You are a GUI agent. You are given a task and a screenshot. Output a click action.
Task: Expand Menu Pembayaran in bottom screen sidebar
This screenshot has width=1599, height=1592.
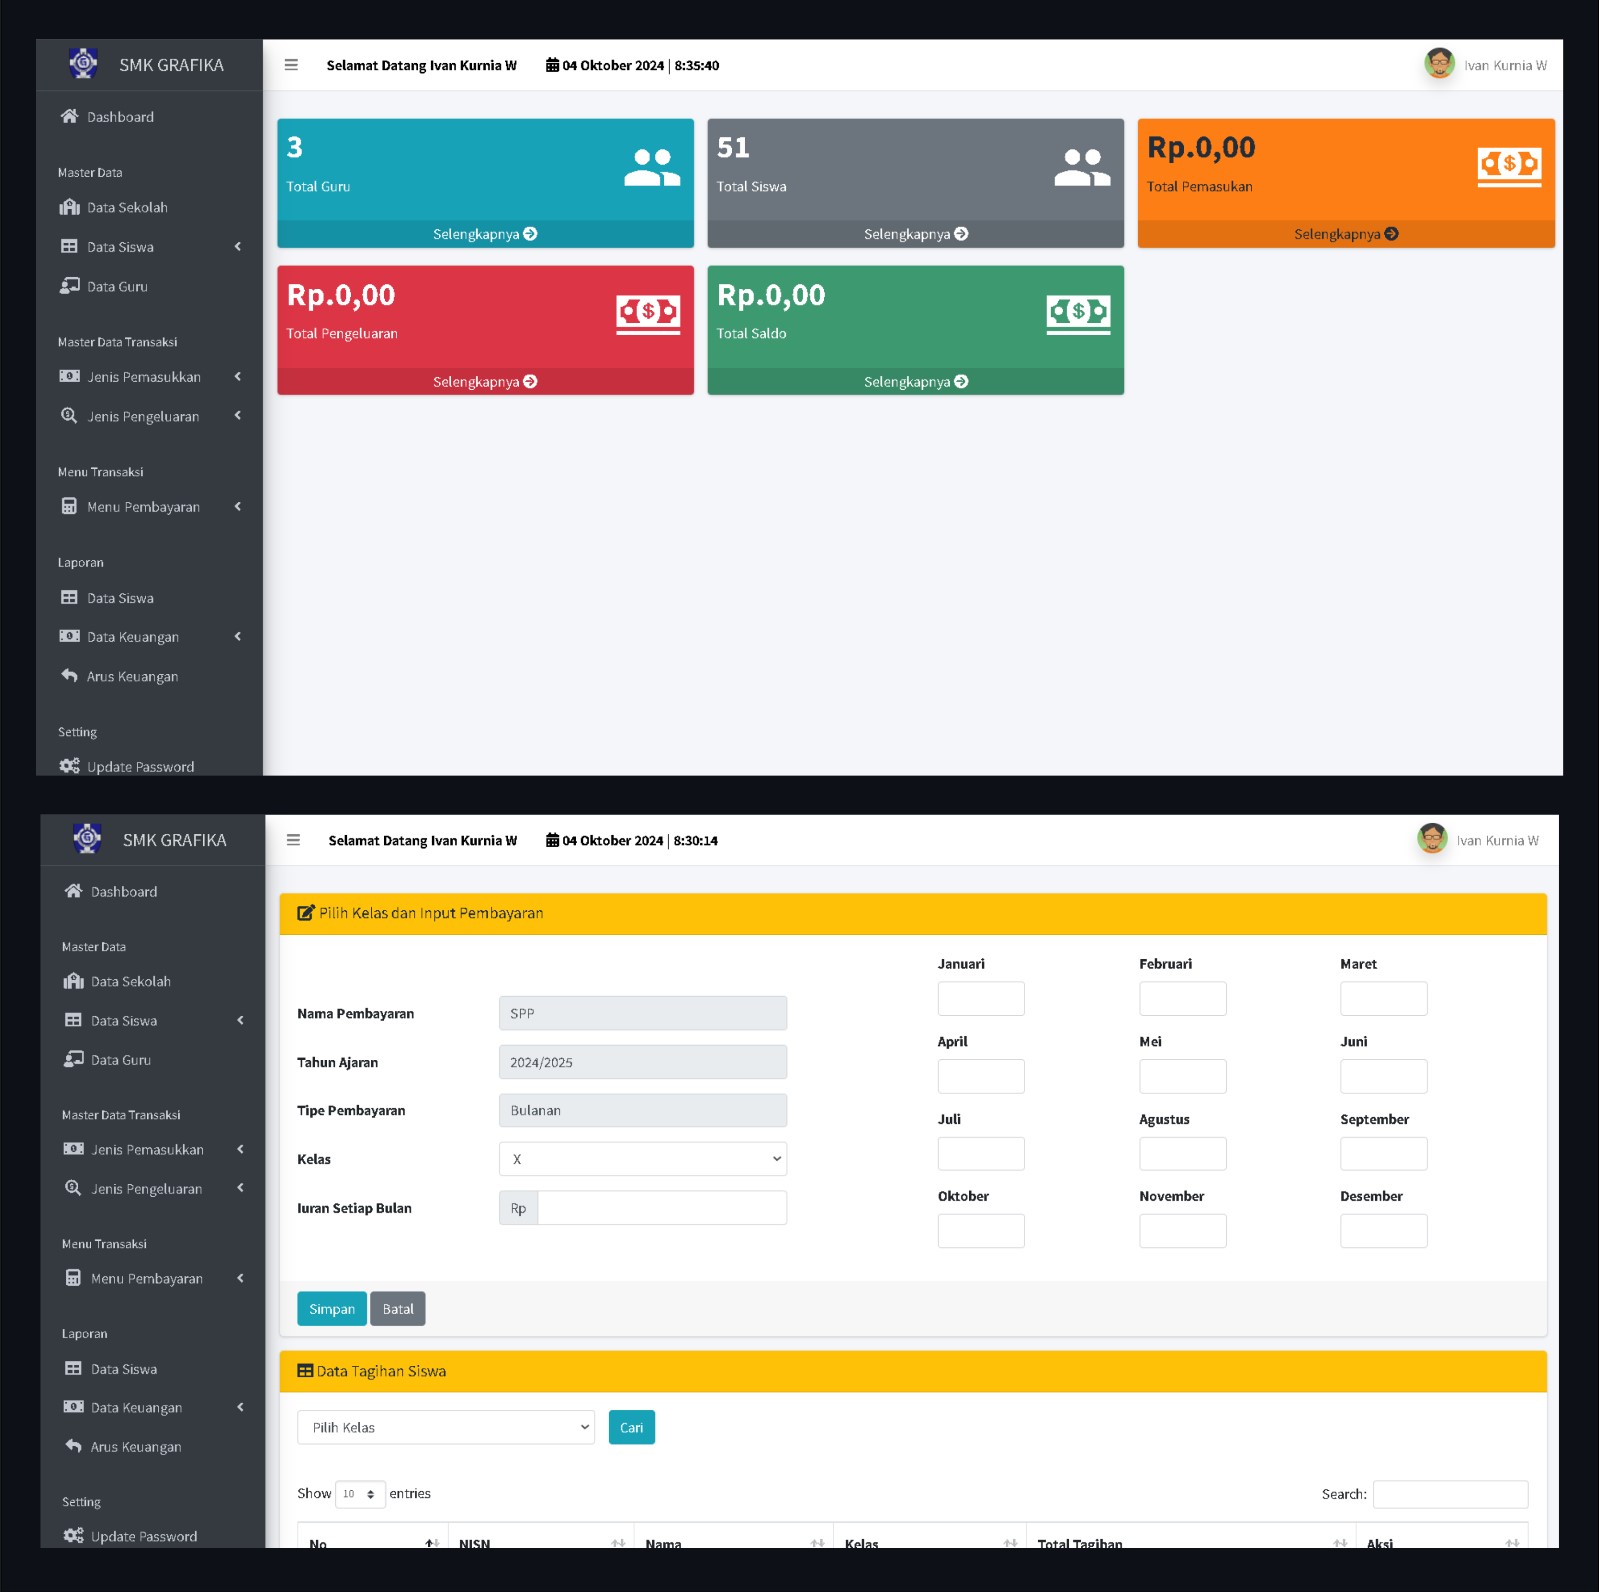153,1278
